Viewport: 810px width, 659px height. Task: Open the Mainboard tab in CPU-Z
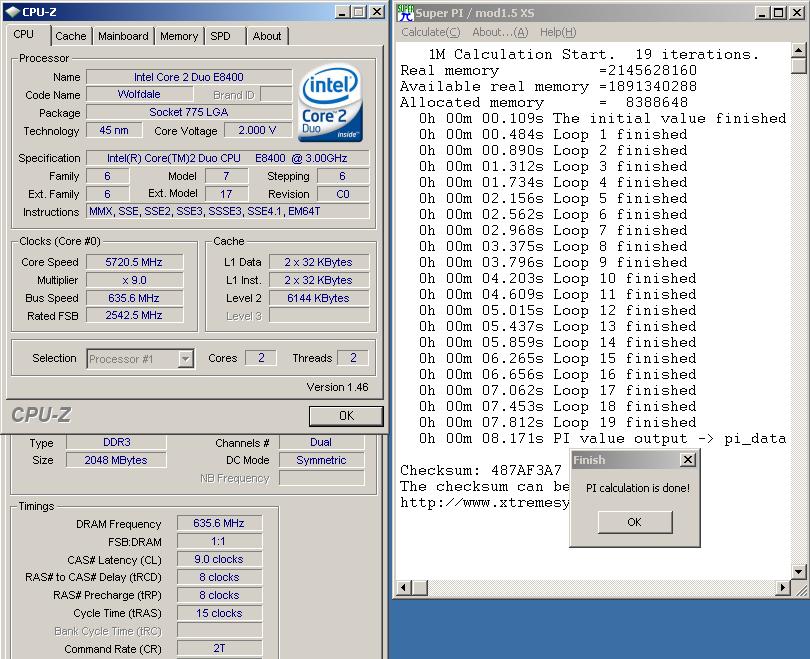click(123, 36)
